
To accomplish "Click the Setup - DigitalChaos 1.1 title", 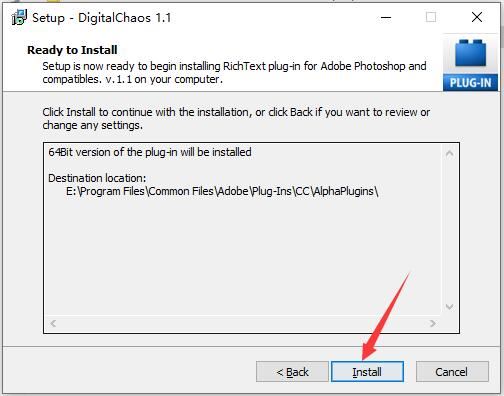I will pyautogui.click(x=102, y=18).
